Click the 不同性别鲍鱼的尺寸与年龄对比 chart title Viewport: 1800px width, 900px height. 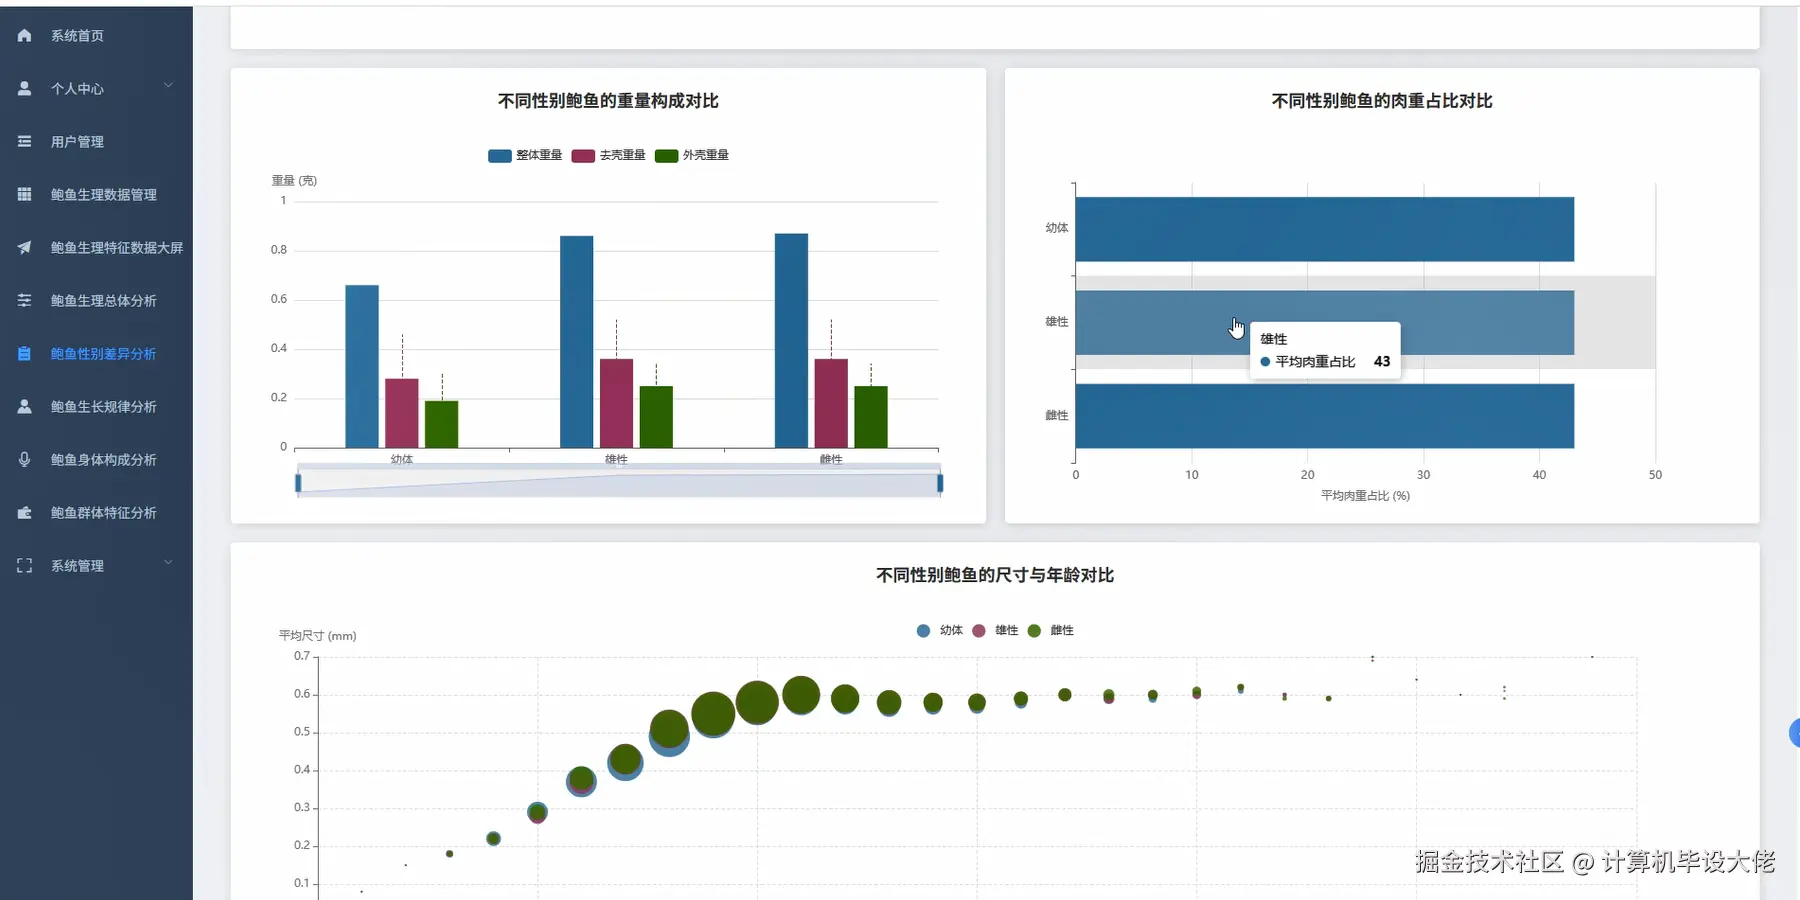click(995, 575)
